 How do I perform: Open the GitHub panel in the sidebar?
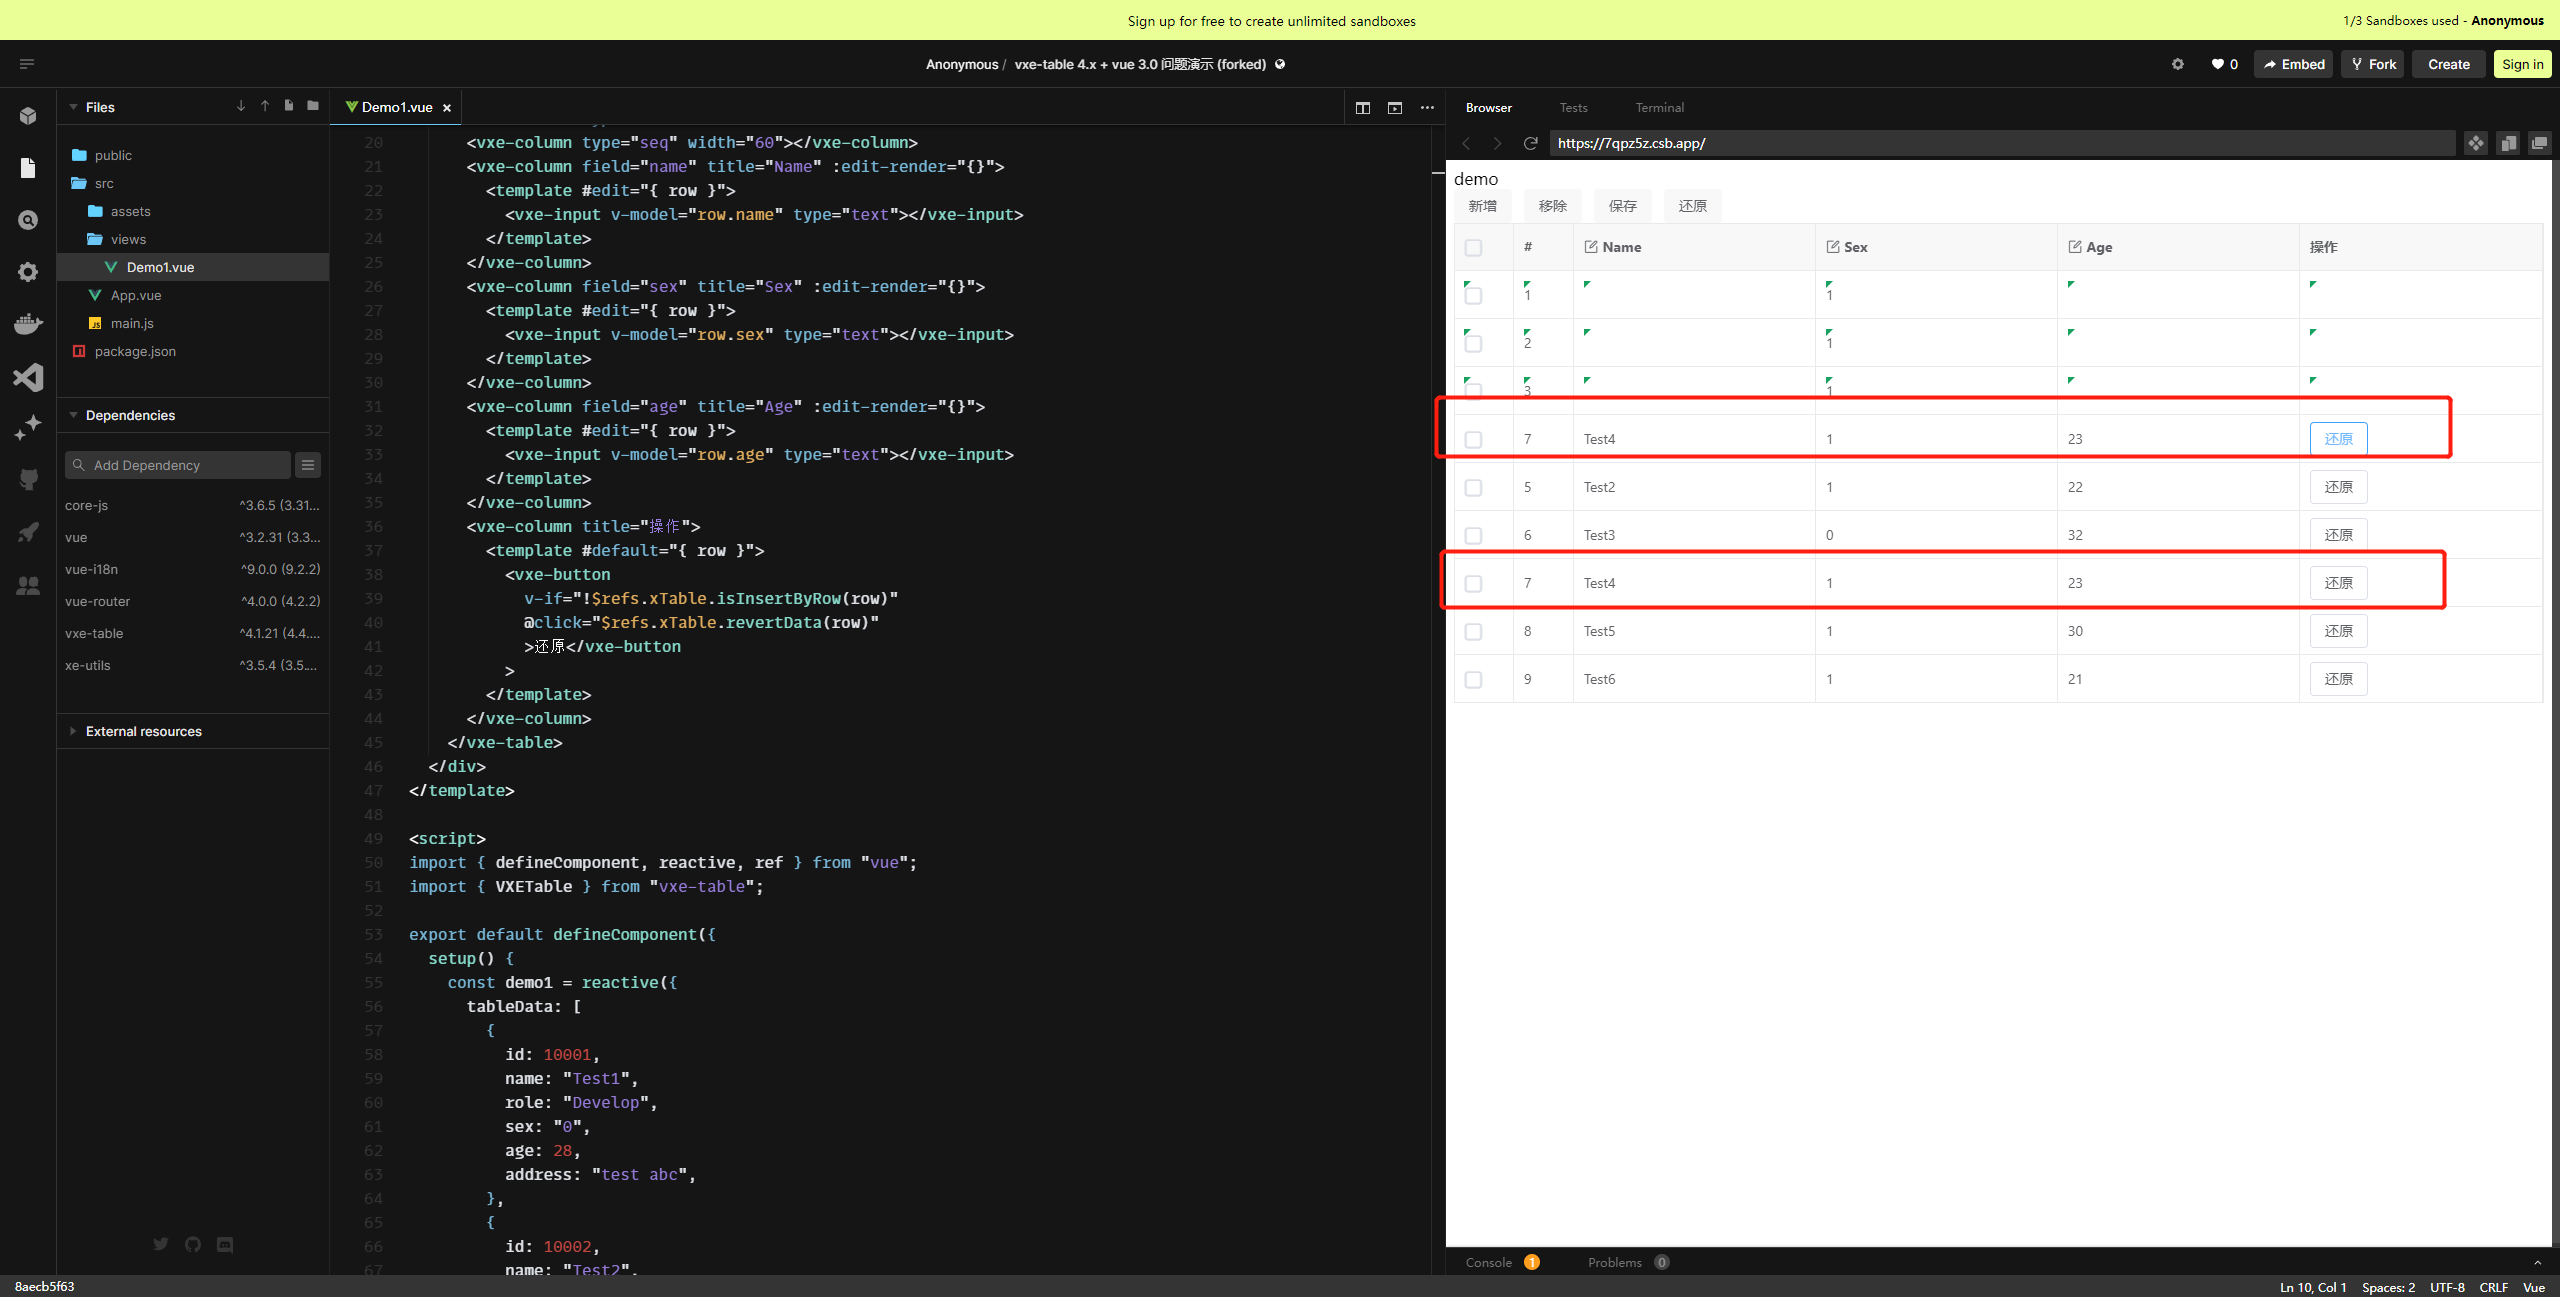coord(28,478)
